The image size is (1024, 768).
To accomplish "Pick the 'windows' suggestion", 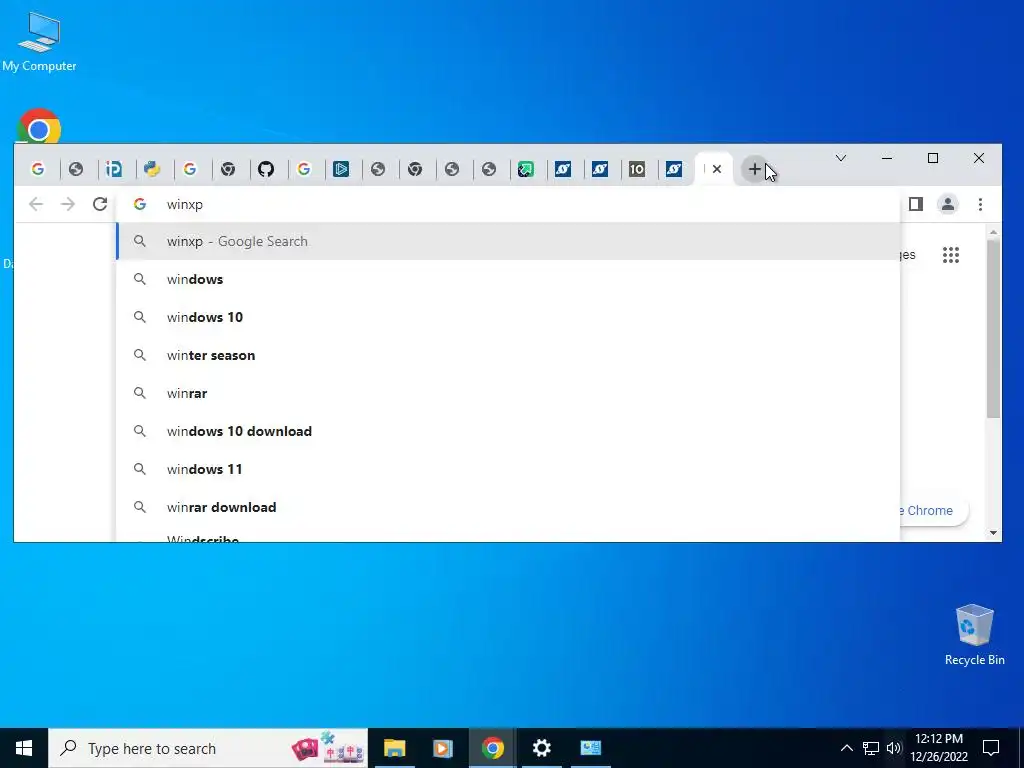I will pos(508,279).
